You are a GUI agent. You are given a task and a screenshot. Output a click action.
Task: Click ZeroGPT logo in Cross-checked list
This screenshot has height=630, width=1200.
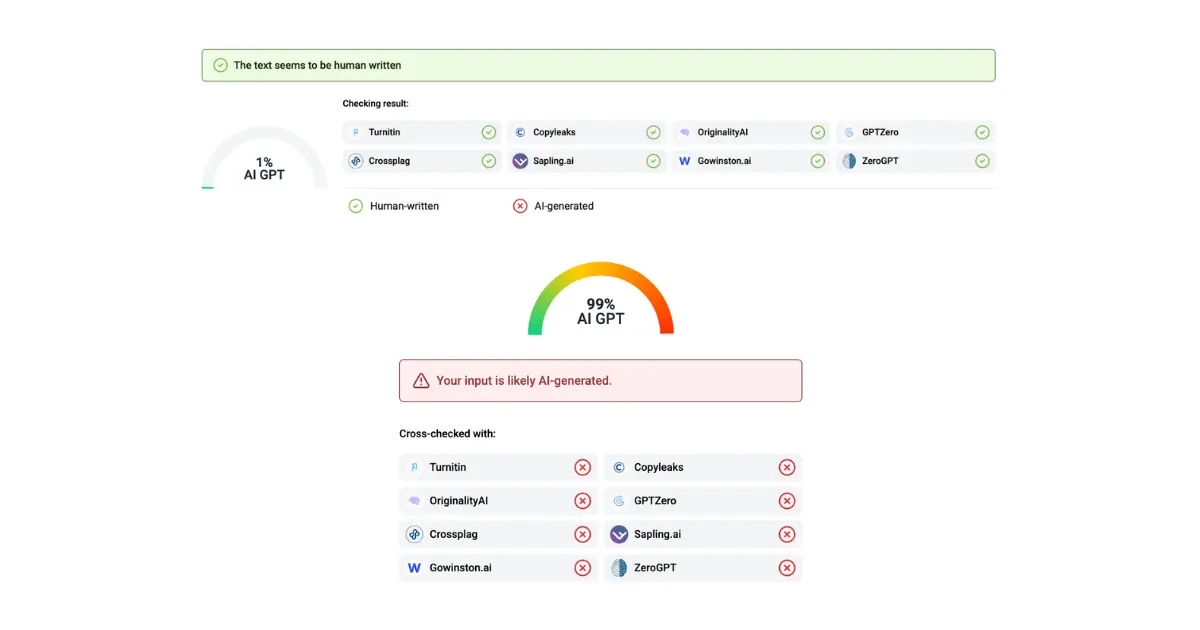[619, 568]
